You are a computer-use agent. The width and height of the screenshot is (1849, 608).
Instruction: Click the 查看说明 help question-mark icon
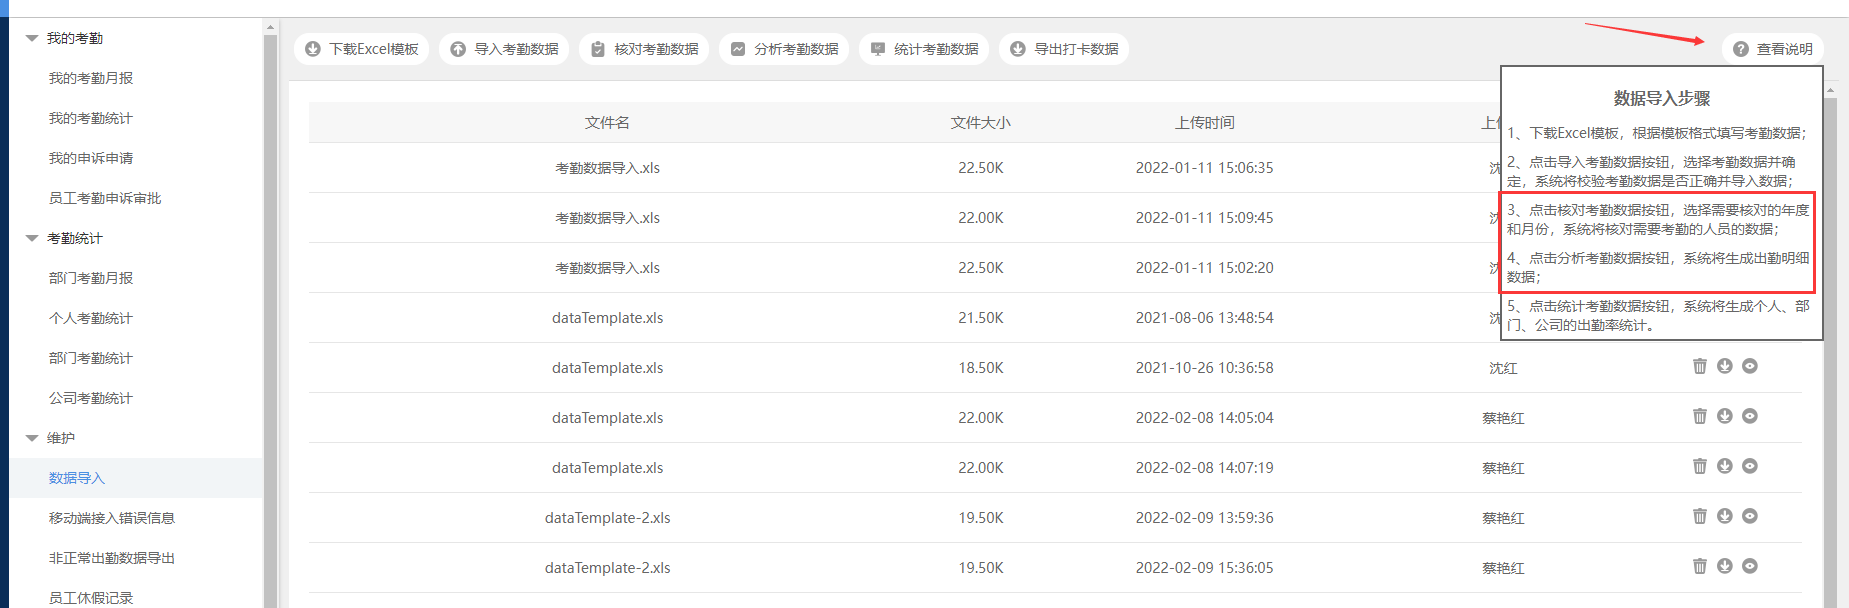click(x=1741, y=49)
